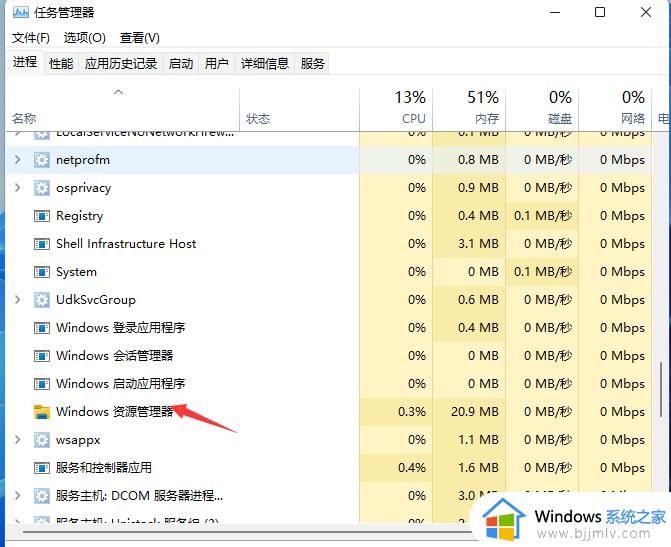671x547 pixels.
Task: Switch to the 启动 tab
Action: coord(181,64)
